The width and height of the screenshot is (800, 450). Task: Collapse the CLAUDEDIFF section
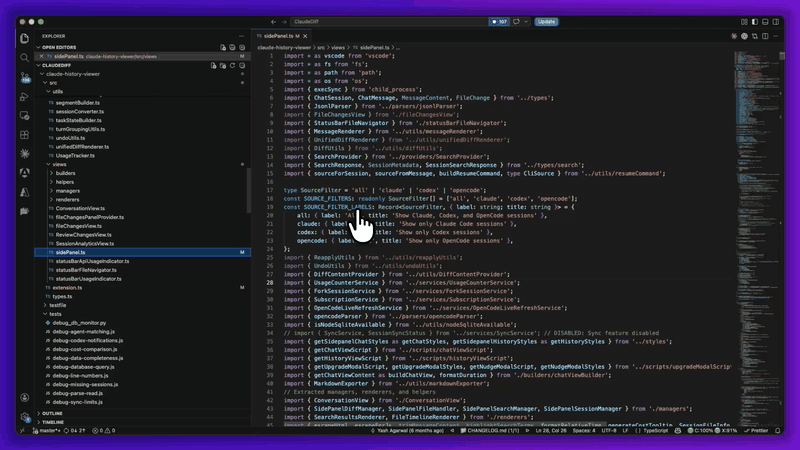39,65
